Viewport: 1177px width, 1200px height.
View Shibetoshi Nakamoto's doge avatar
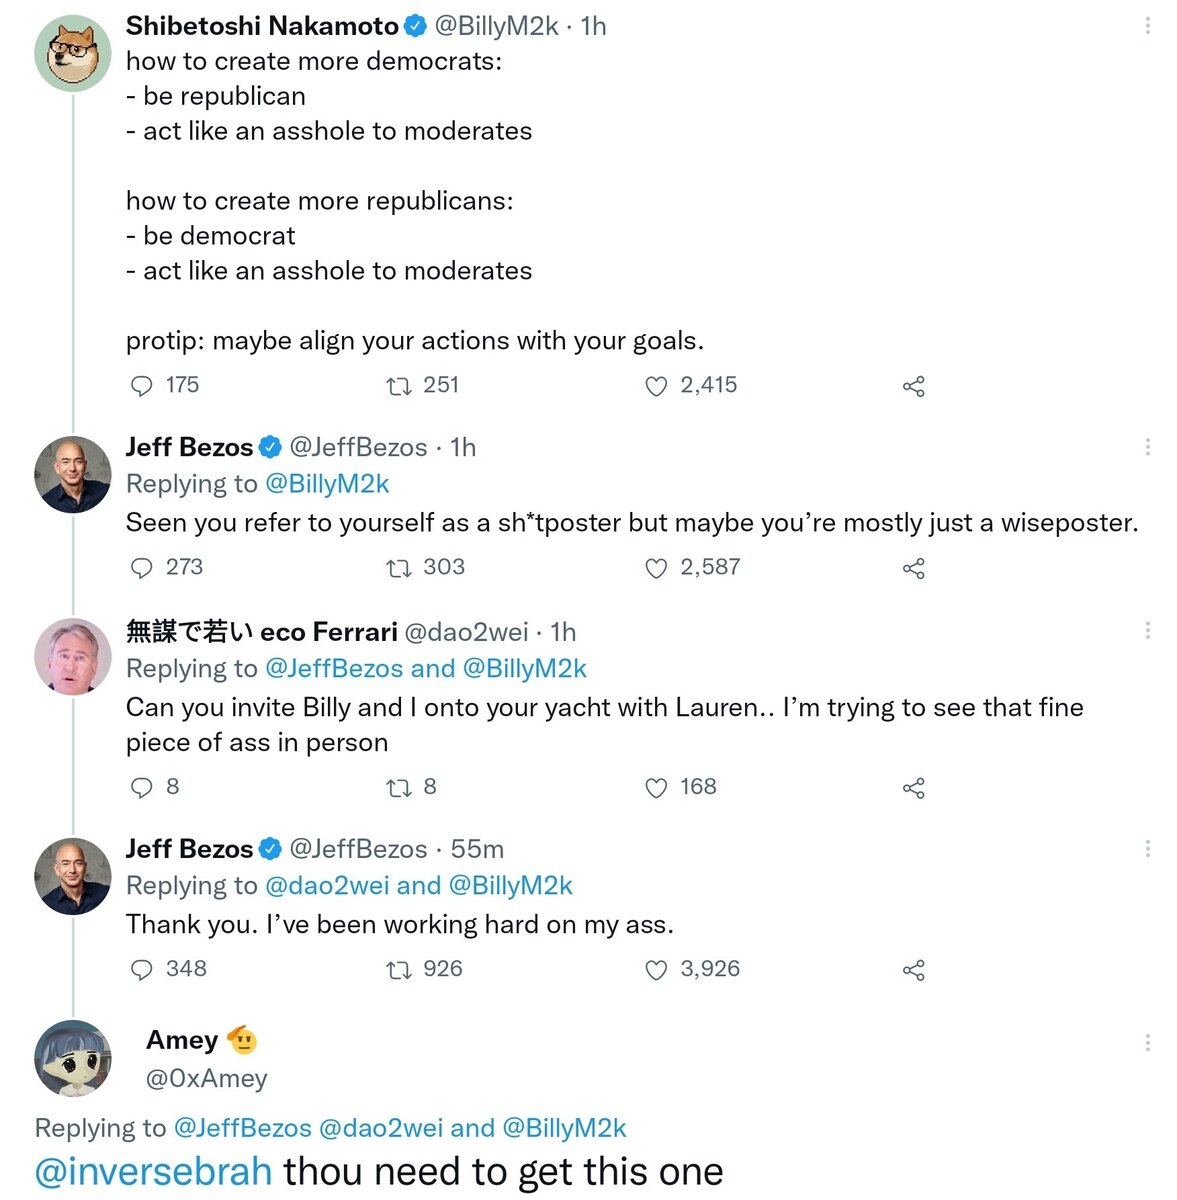(x=73, y=54)
